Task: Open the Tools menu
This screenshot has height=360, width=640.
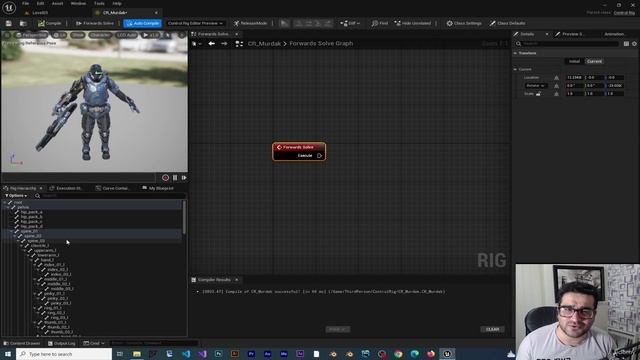Action: [x=99, y=3]
